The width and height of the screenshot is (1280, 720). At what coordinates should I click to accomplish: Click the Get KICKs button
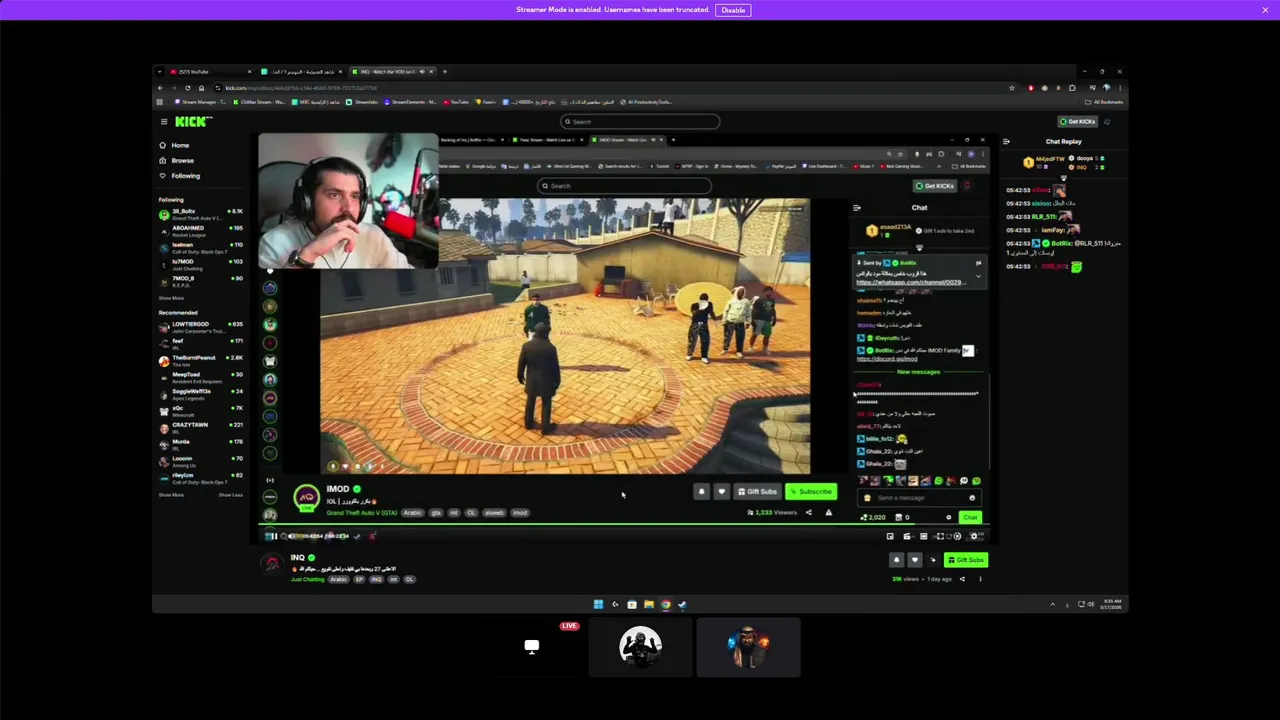coord(1078,122)
